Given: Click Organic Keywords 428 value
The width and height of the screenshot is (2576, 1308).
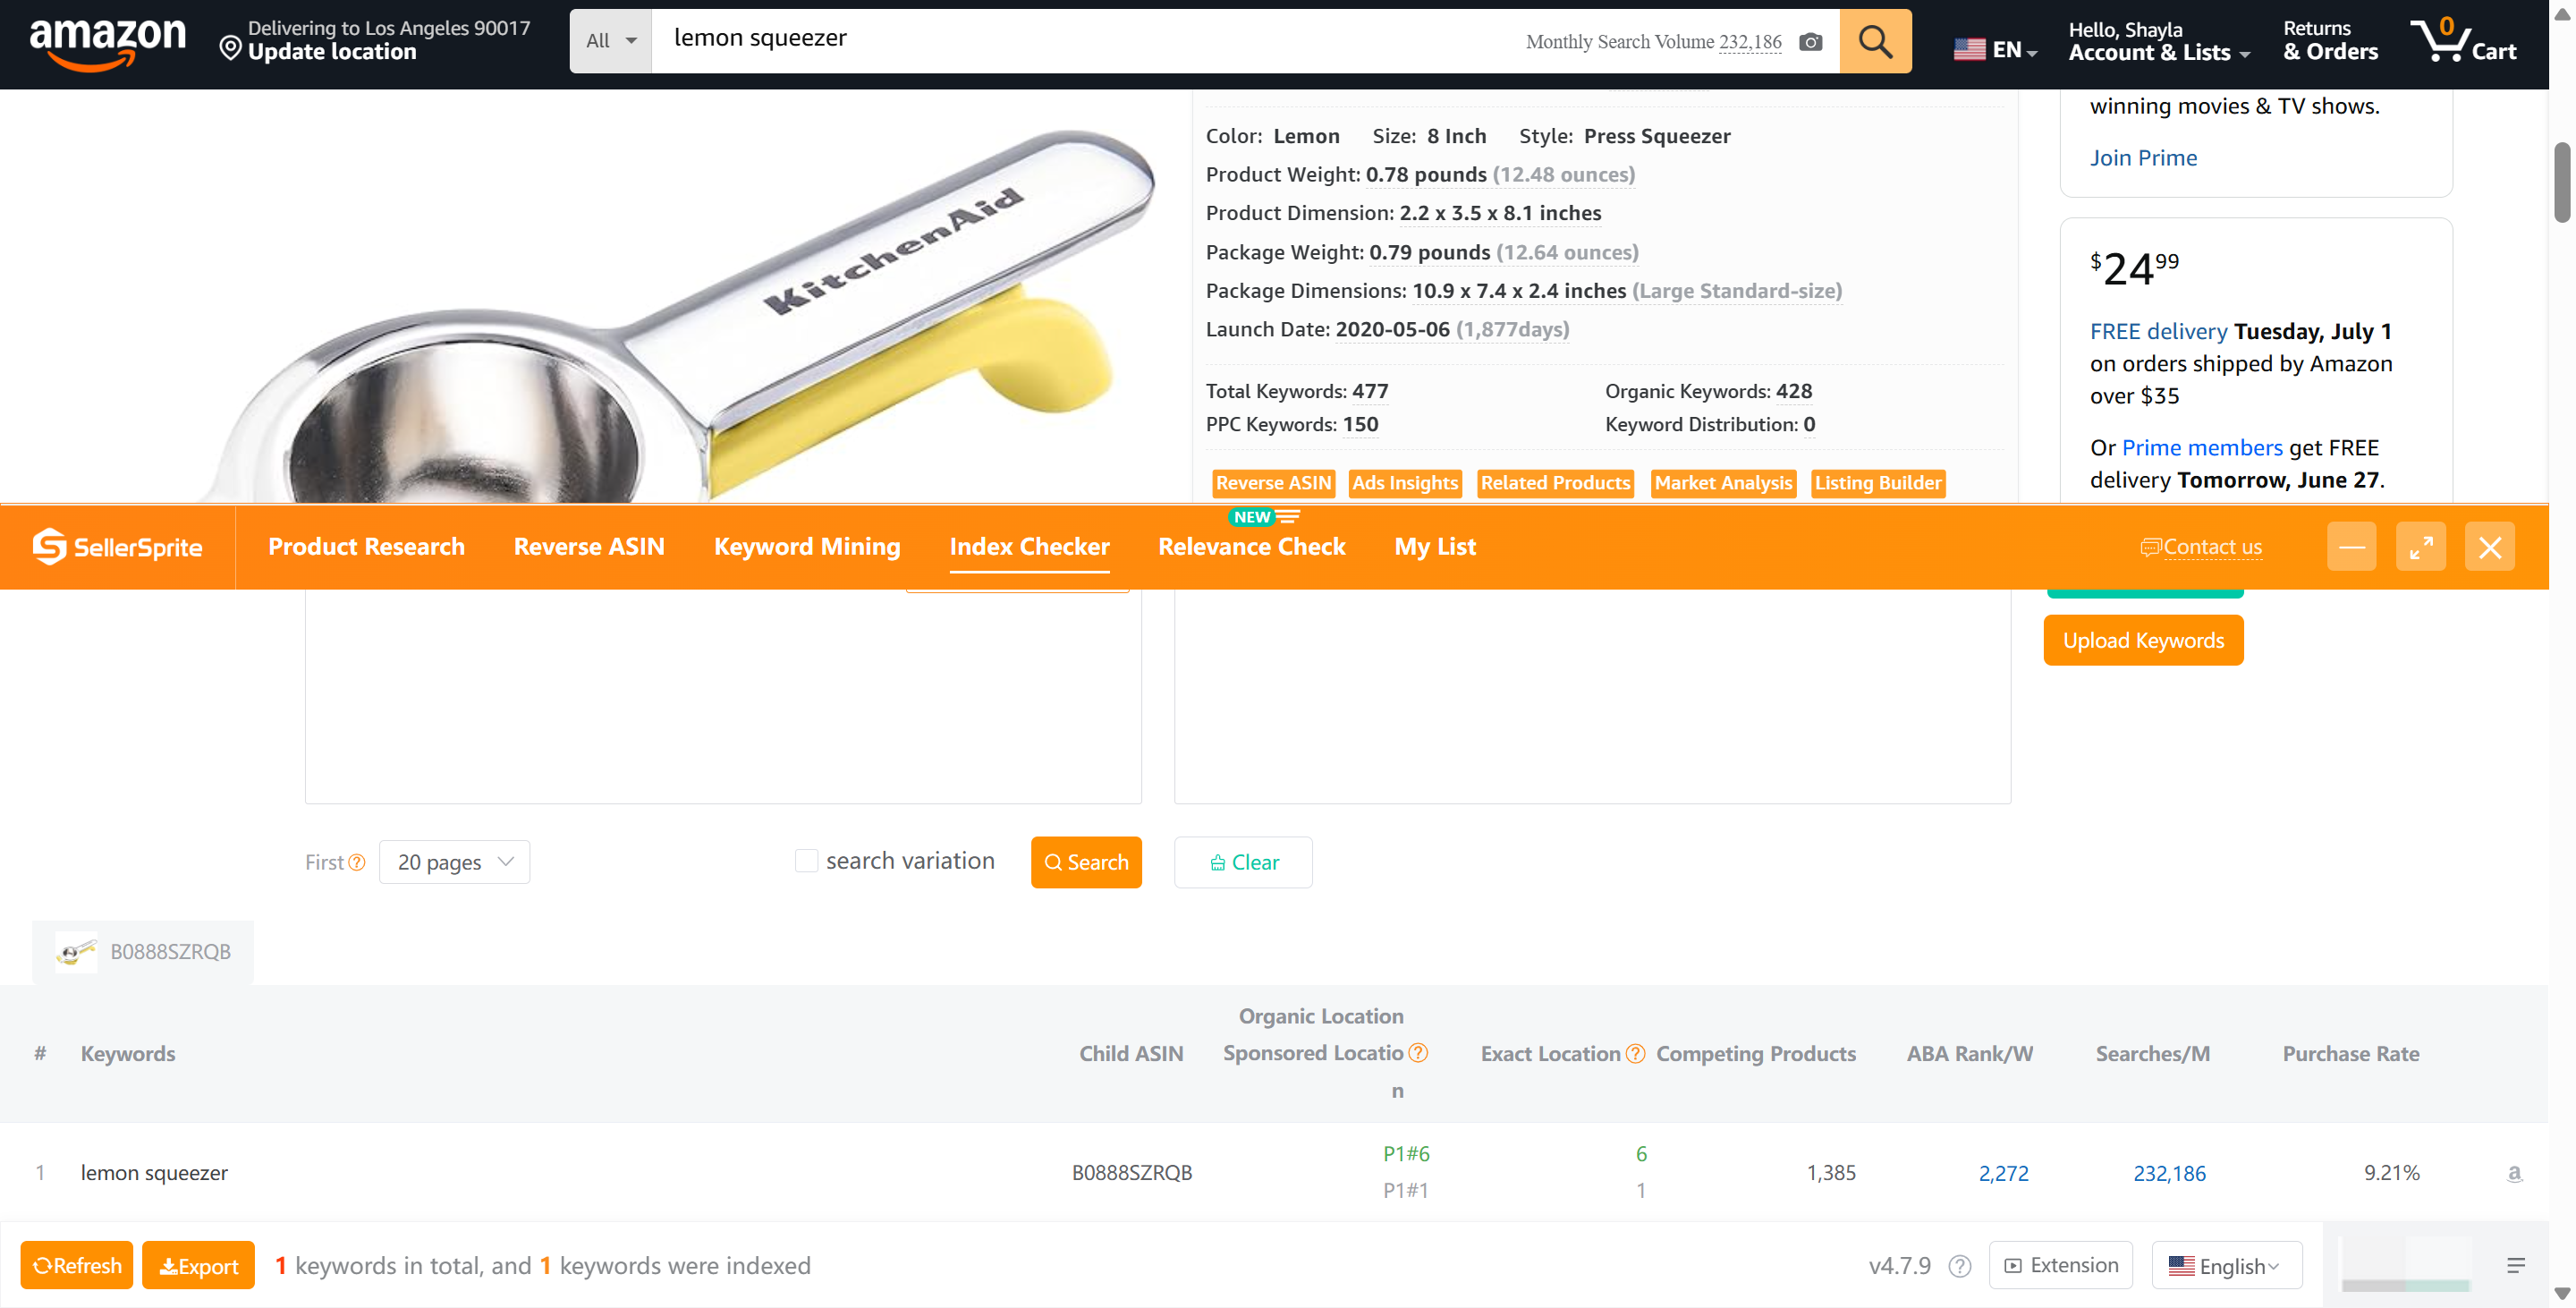Looking at the screenshot, I should coord(1794,391).
